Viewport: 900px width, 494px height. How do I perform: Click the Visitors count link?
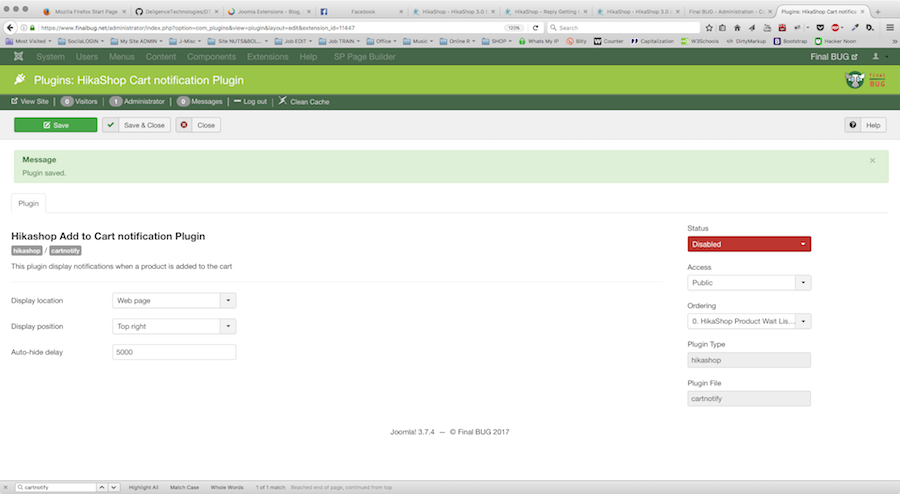79,102
